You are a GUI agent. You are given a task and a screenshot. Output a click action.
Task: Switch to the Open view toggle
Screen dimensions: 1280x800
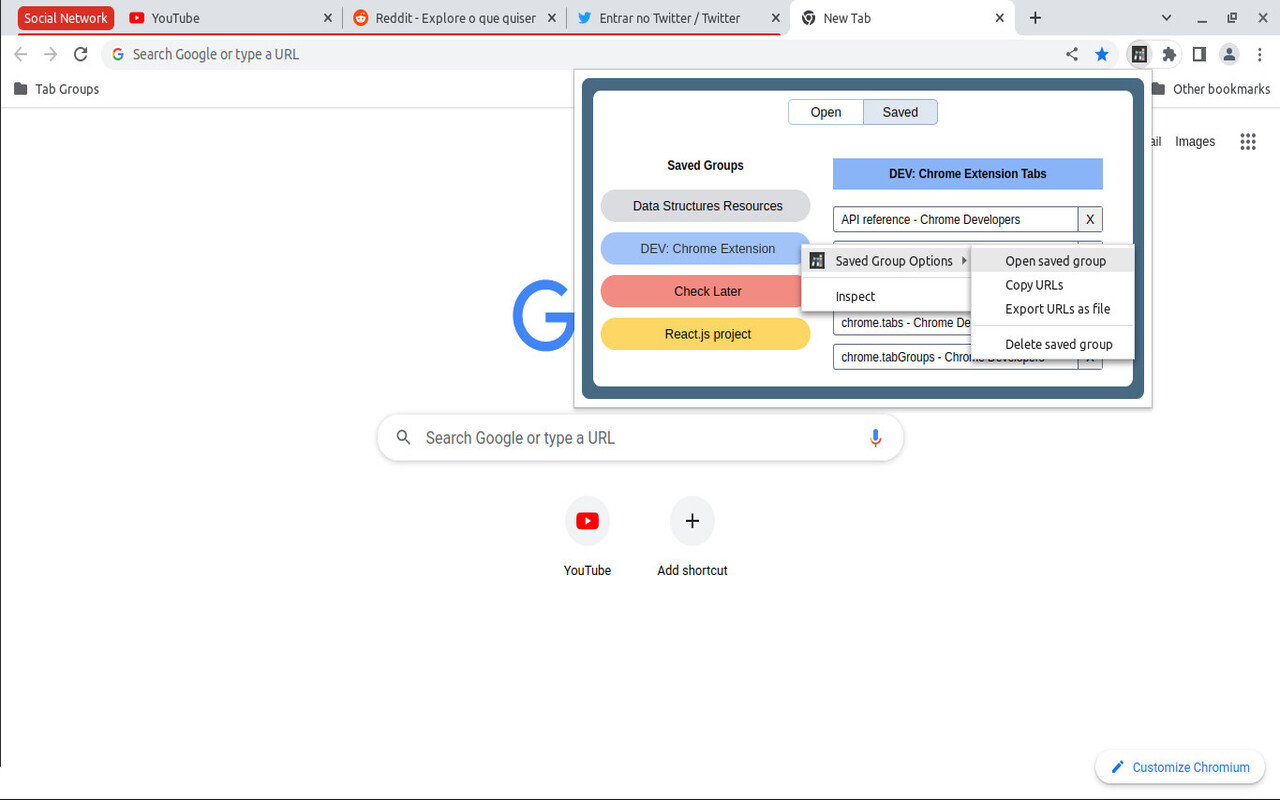(x=826, y=112)
